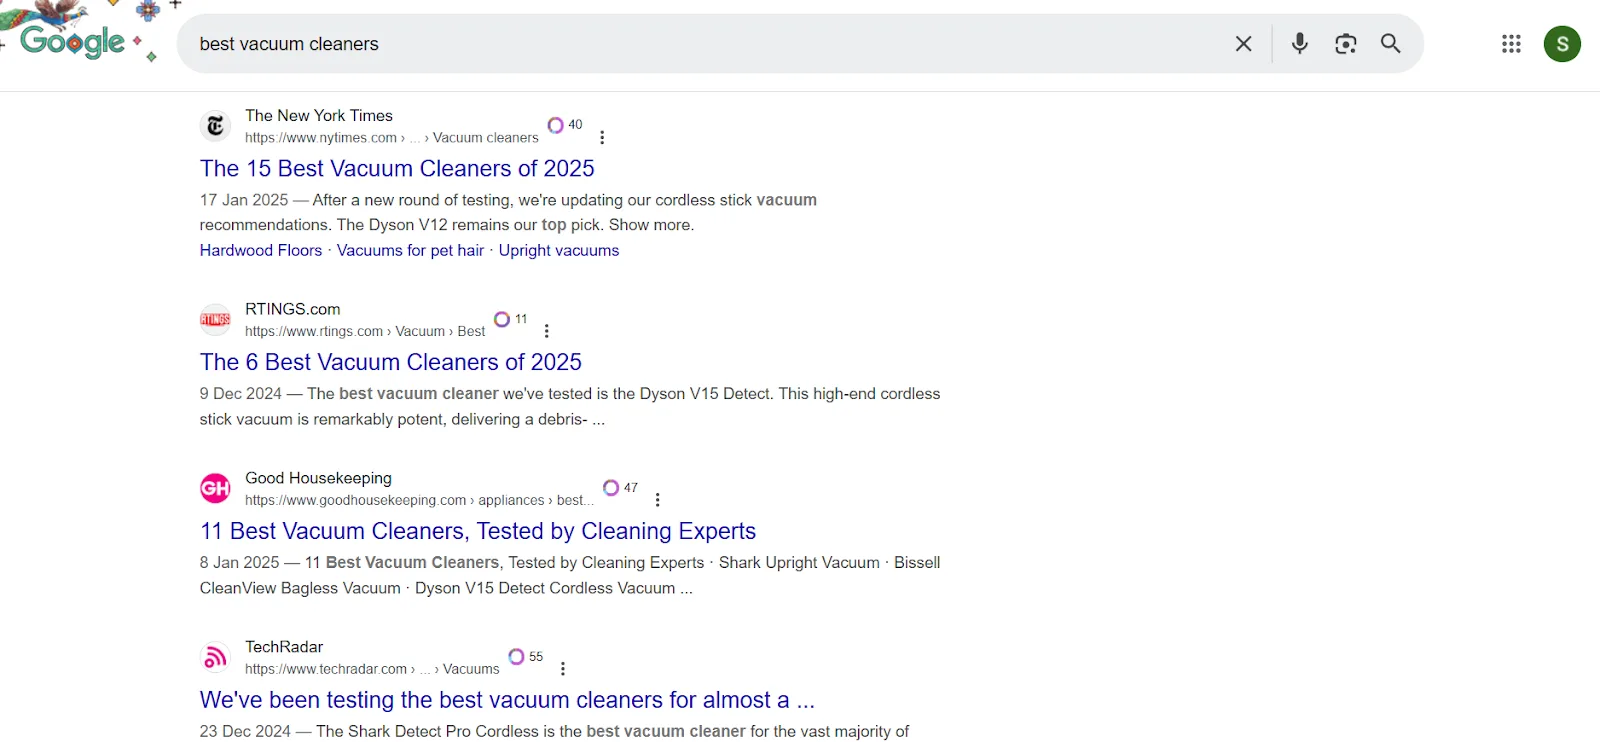
Task: Start voice search with the microphone icon
Action: point(1300,44)
